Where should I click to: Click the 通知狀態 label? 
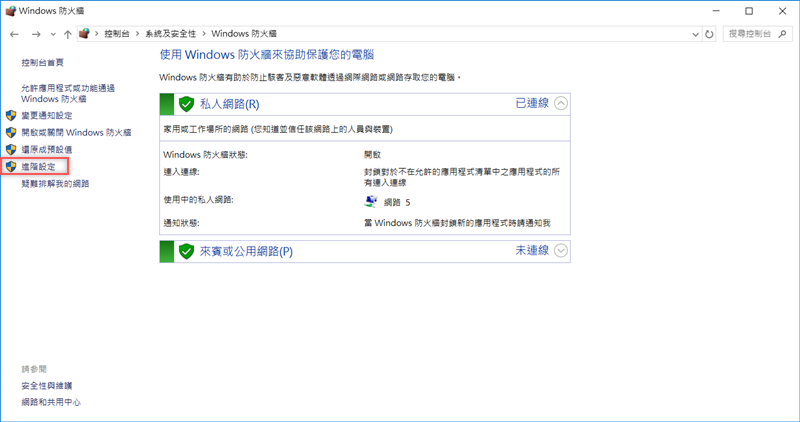(x=181, y=223)
